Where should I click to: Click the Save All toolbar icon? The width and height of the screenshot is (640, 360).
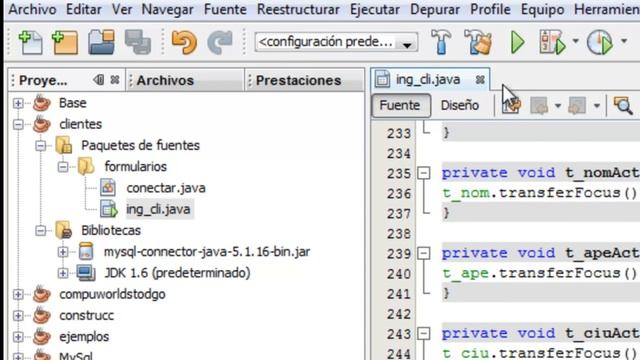tap(138, 42)
